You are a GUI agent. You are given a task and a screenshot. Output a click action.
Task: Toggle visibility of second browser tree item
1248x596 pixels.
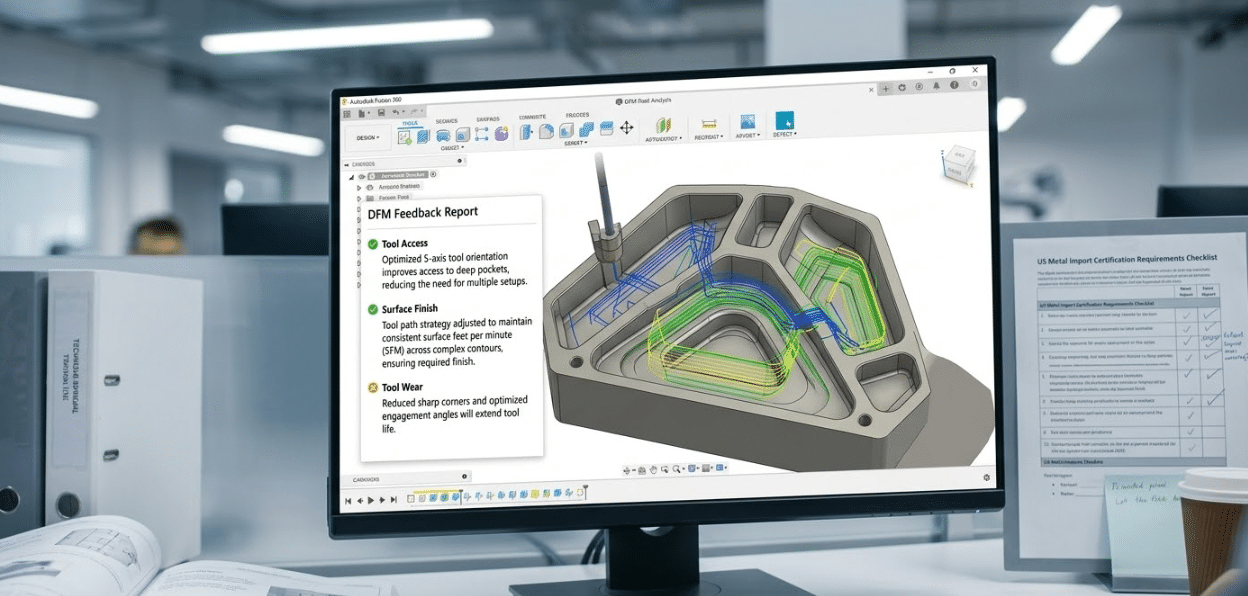[369, 187]
